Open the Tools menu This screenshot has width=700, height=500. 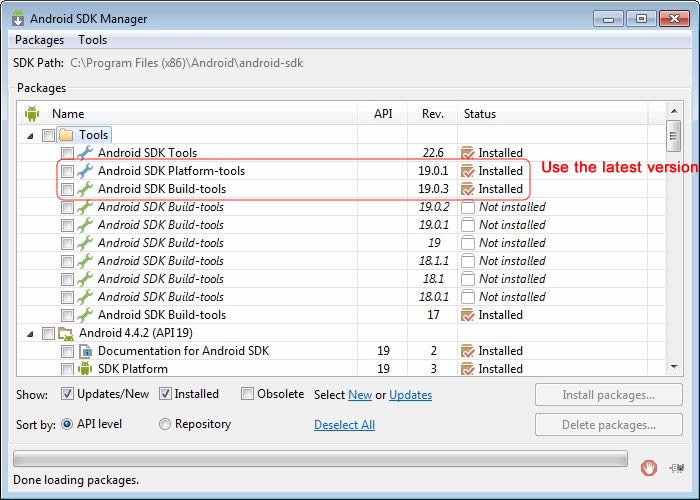point(92,40)
